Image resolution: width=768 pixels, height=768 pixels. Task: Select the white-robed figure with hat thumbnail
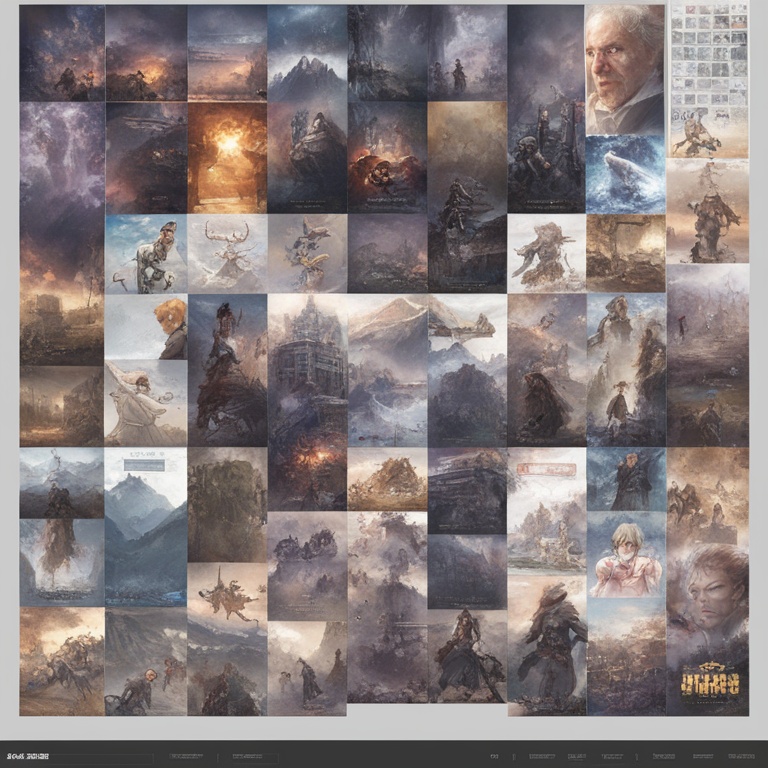point(146,403)
